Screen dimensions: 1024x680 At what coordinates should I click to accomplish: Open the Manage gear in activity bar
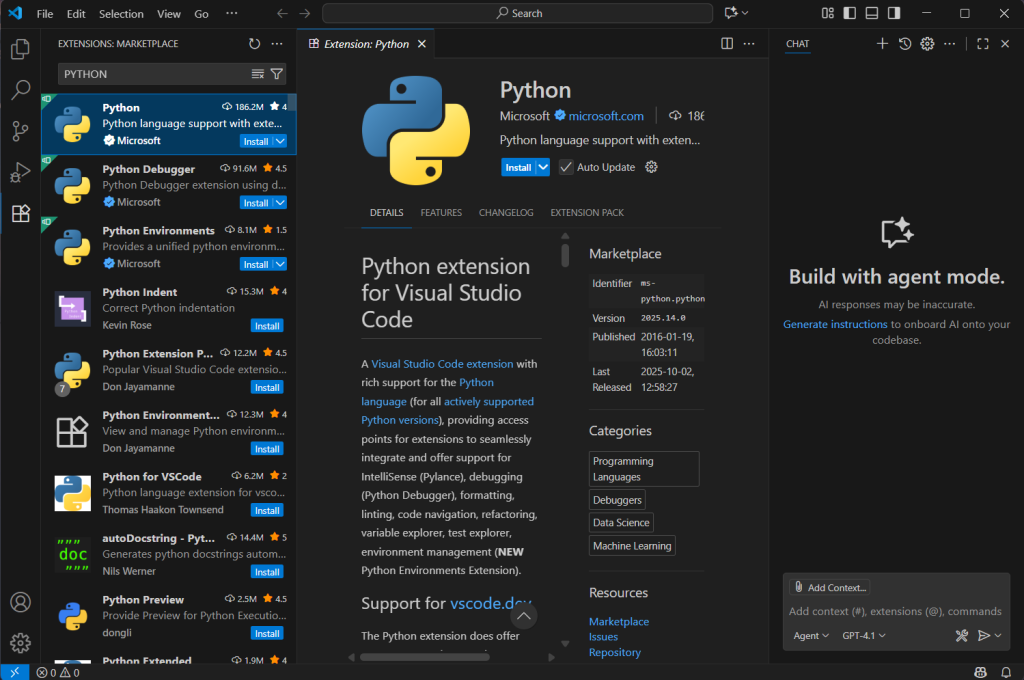click(x=20, y=643)
